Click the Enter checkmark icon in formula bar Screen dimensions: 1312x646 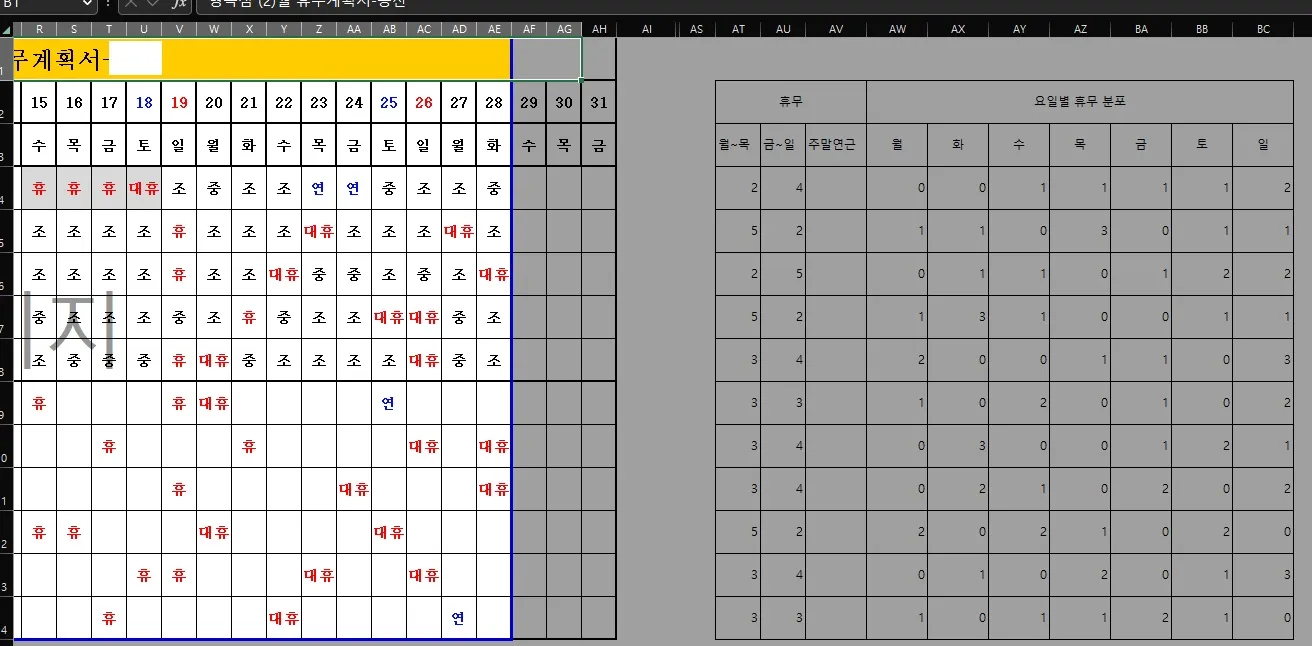155,4
